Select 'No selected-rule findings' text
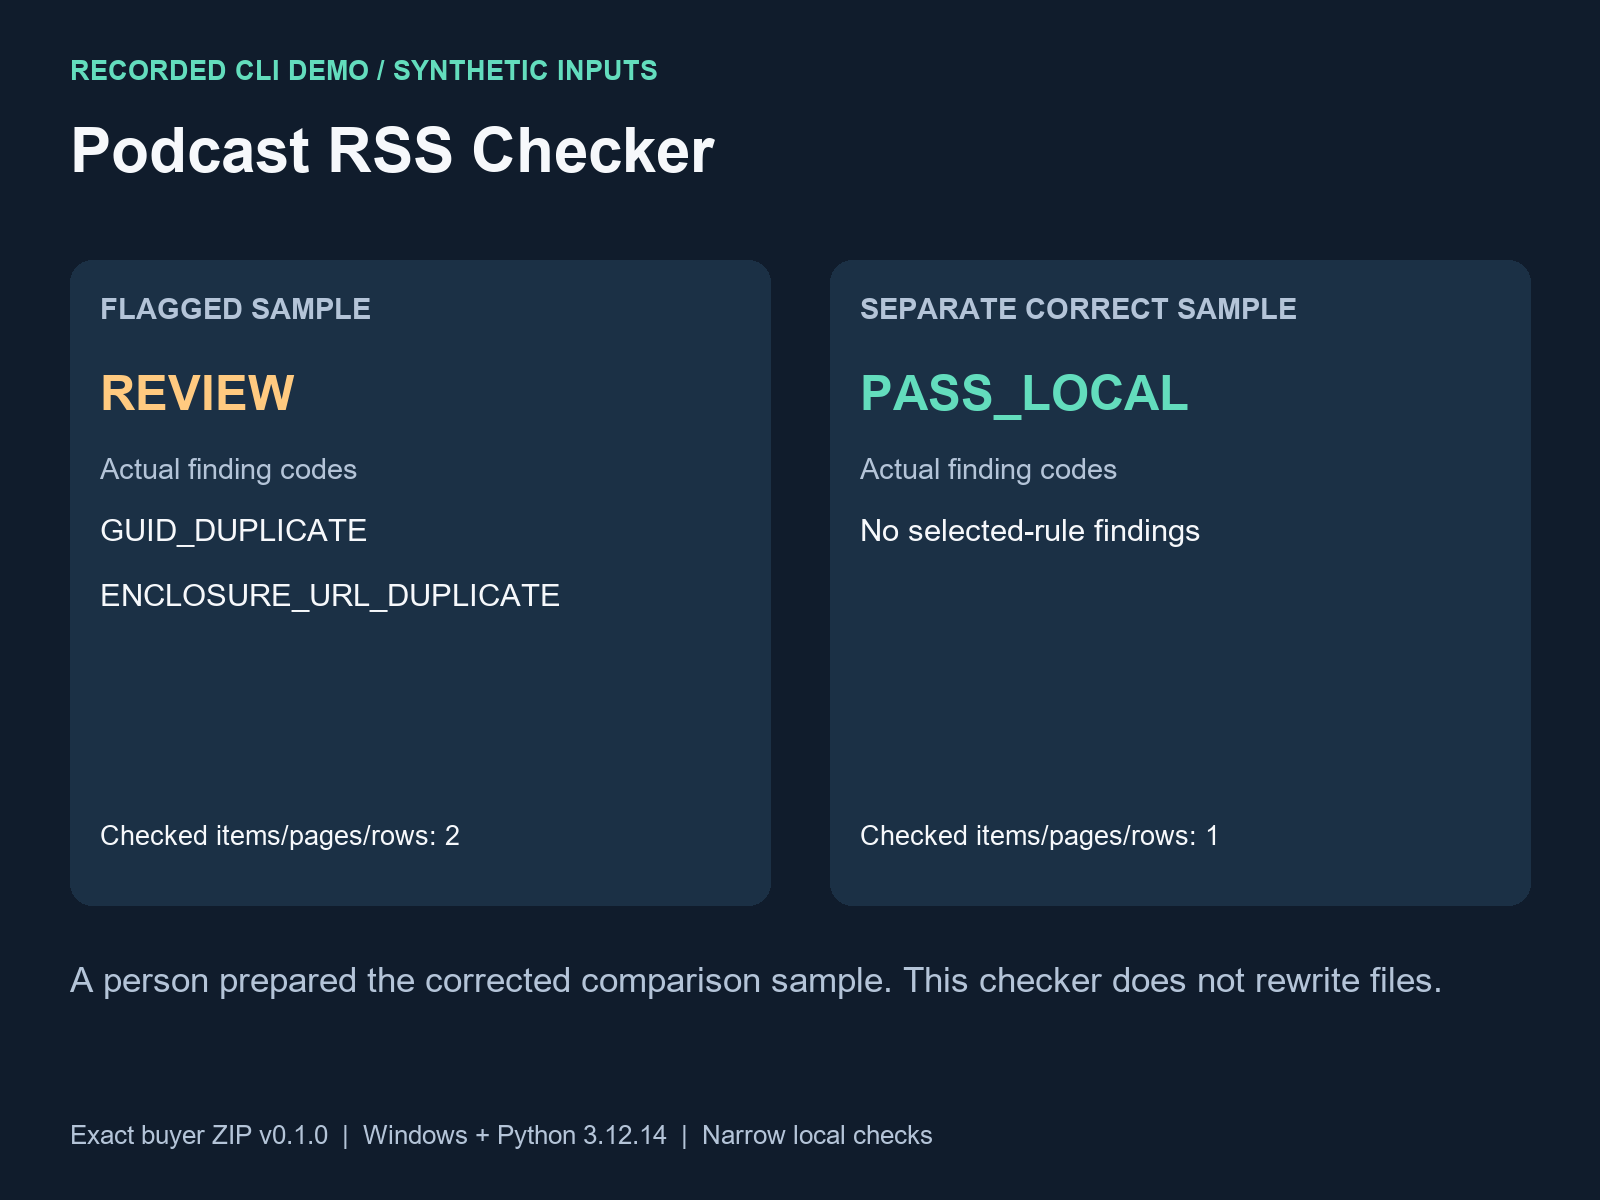The image size is (1600, 1200). pyautogui.click(x=1030, y=531)
